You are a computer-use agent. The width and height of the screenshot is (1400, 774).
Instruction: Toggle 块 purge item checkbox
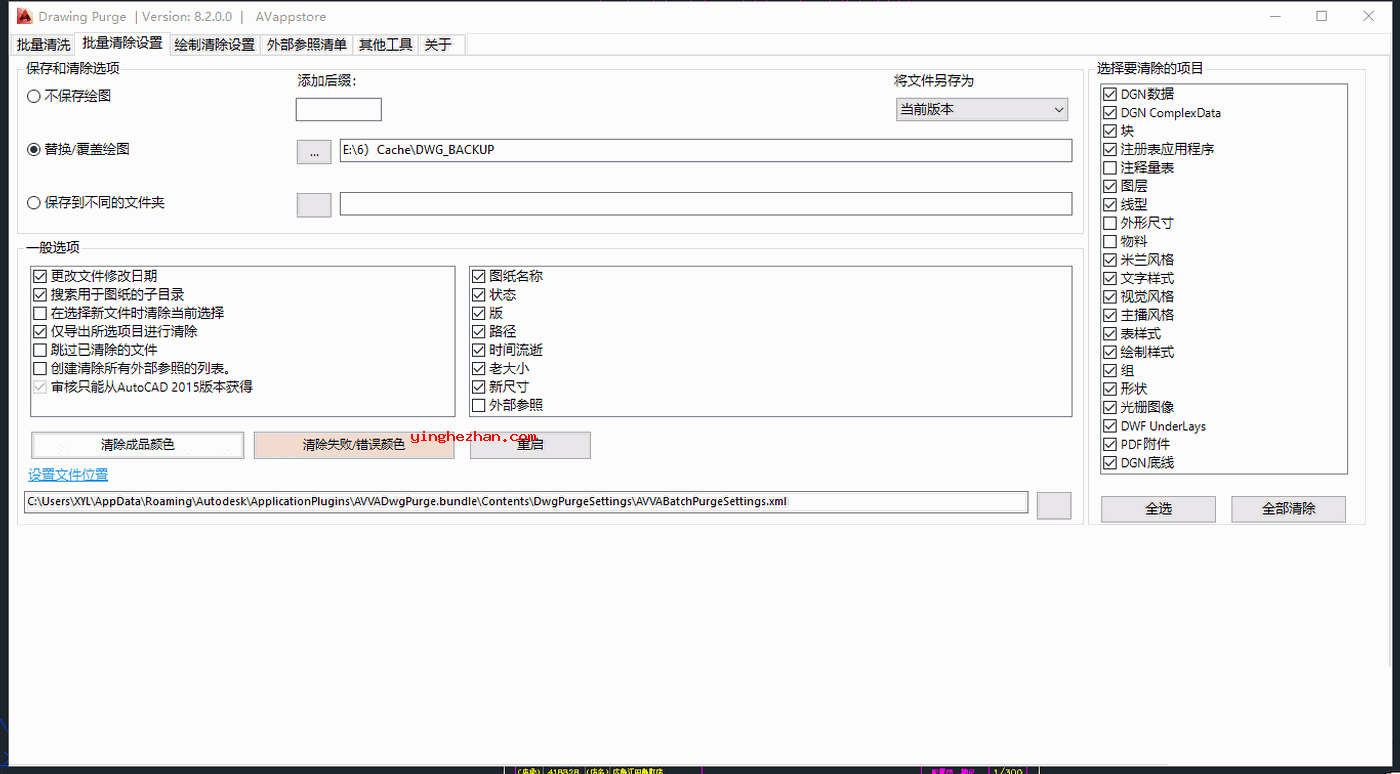(1110, 131)
